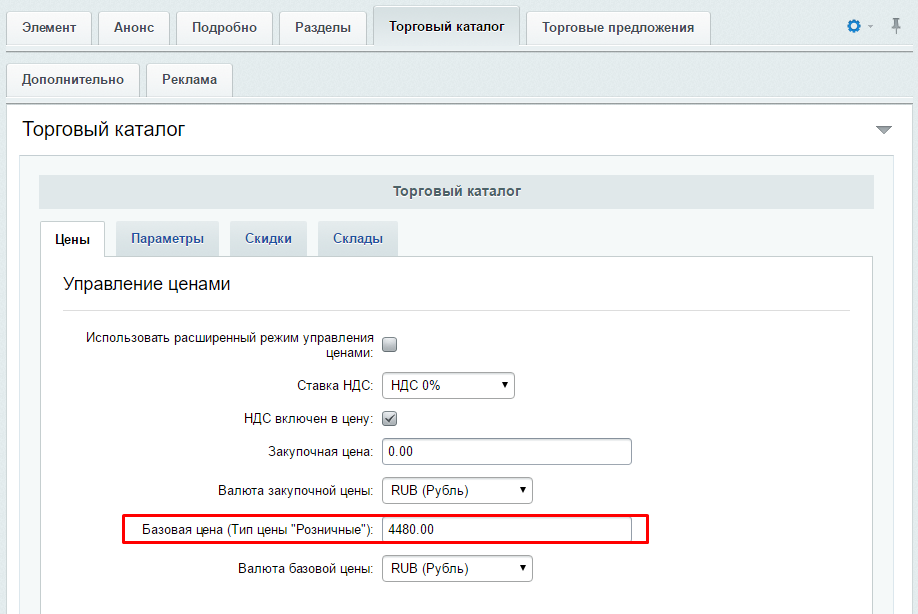The height and width of the screenshot is (614, 918).
Task: Toggle extended price management checkbox
Action: pyautogui.click(x=389, y=344)
